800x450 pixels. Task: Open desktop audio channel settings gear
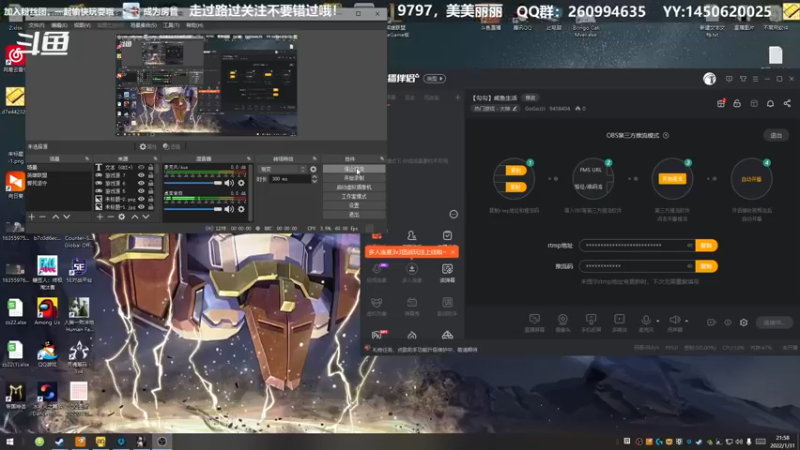[x=241, y=209]
